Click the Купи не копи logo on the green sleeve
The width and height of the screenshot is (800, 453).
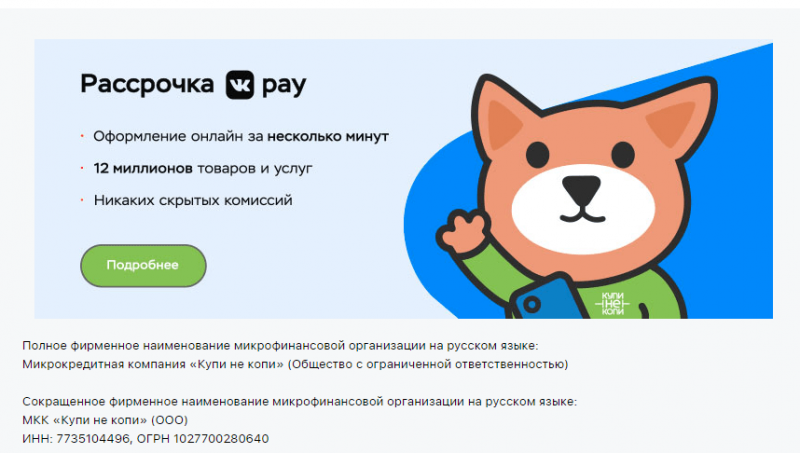pyautogui.click(x=613, y=304)
